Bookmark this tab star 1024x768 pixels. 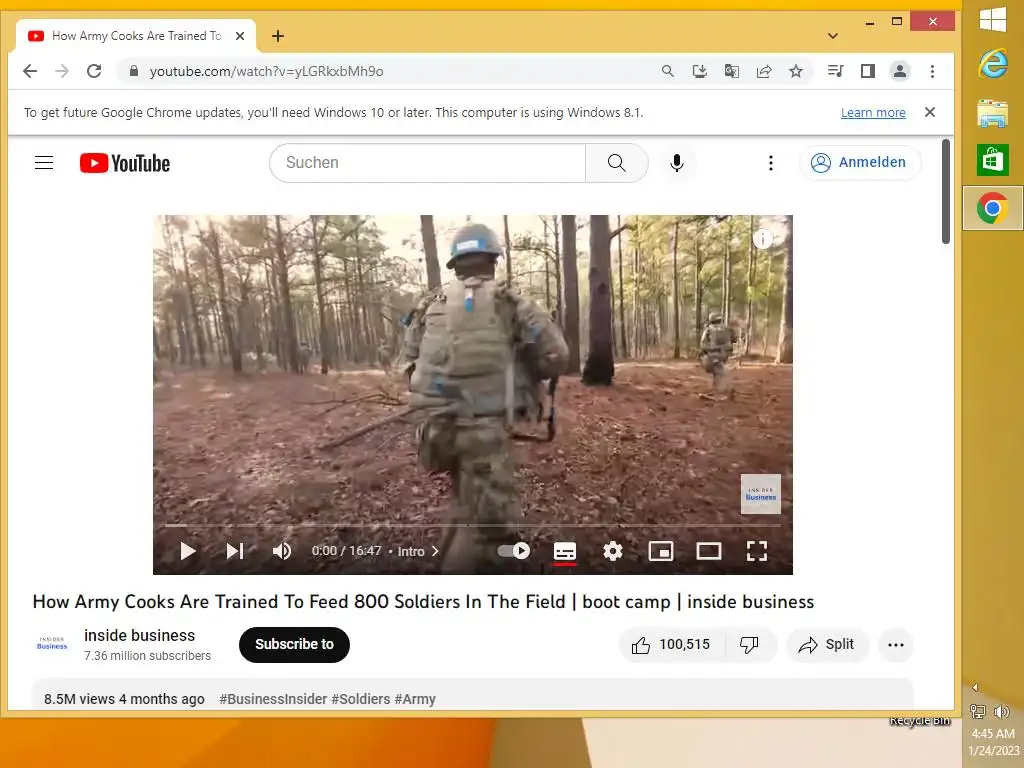795,71
